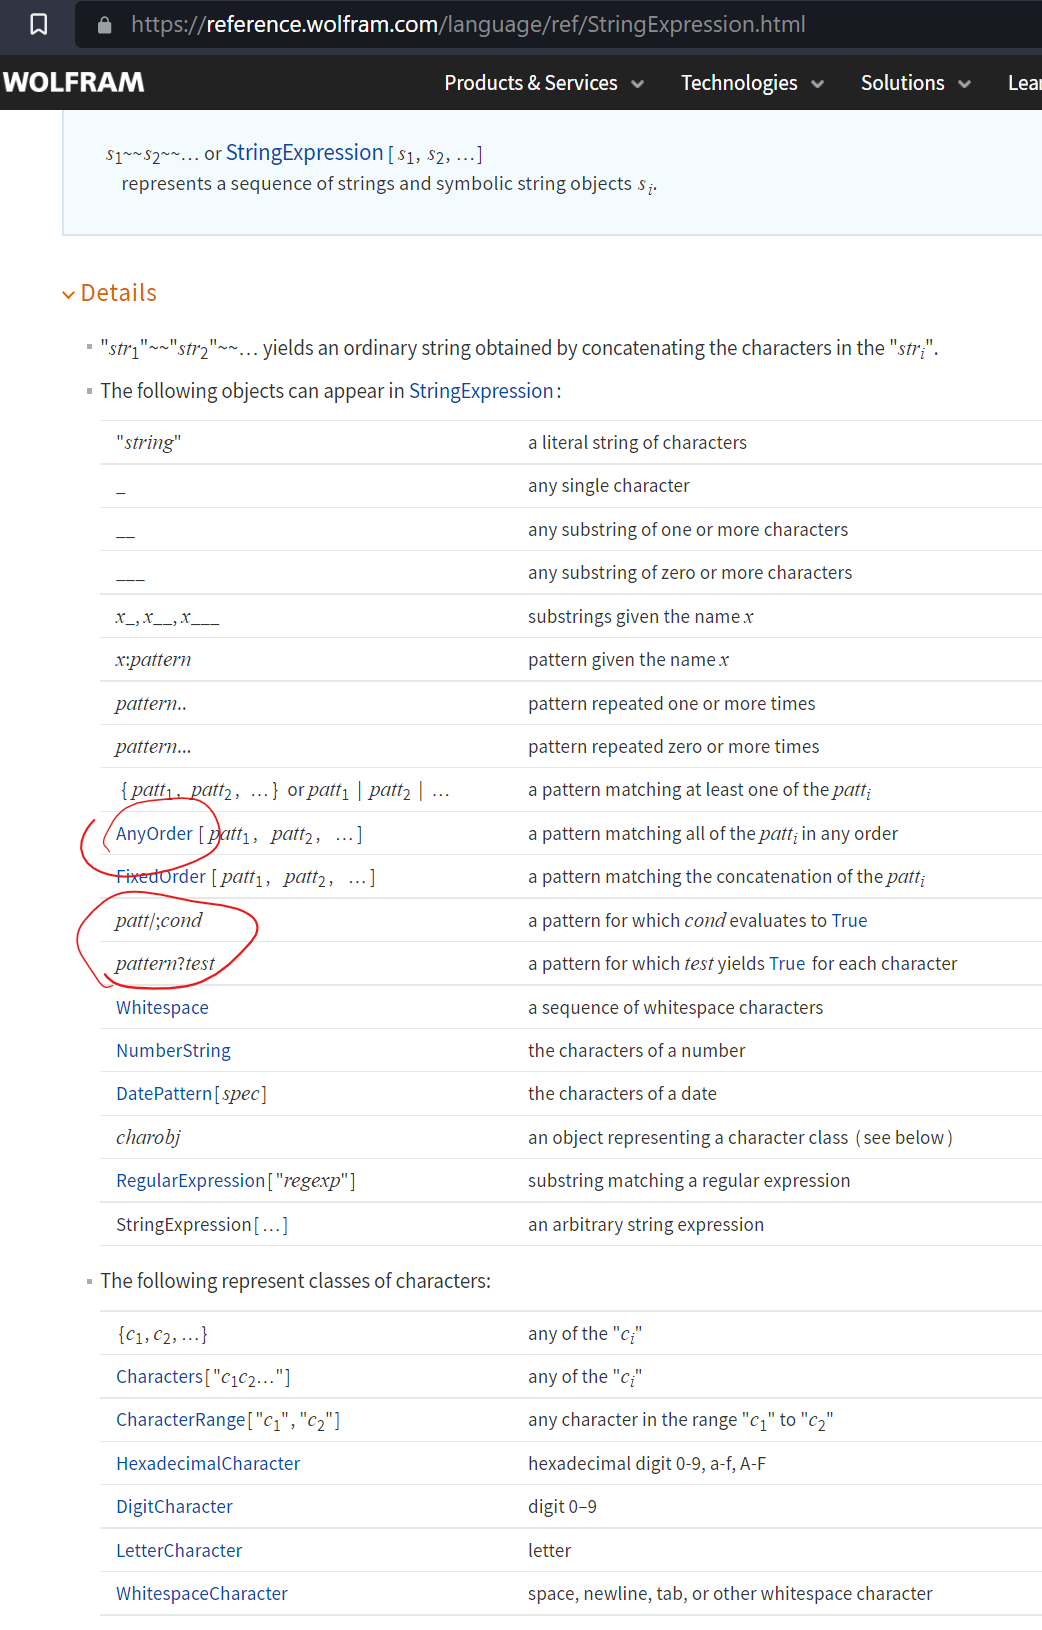The height and width of the screenshot is (1630, 1042).
Task: Open the Technologies menu
Action: [739, 83]
